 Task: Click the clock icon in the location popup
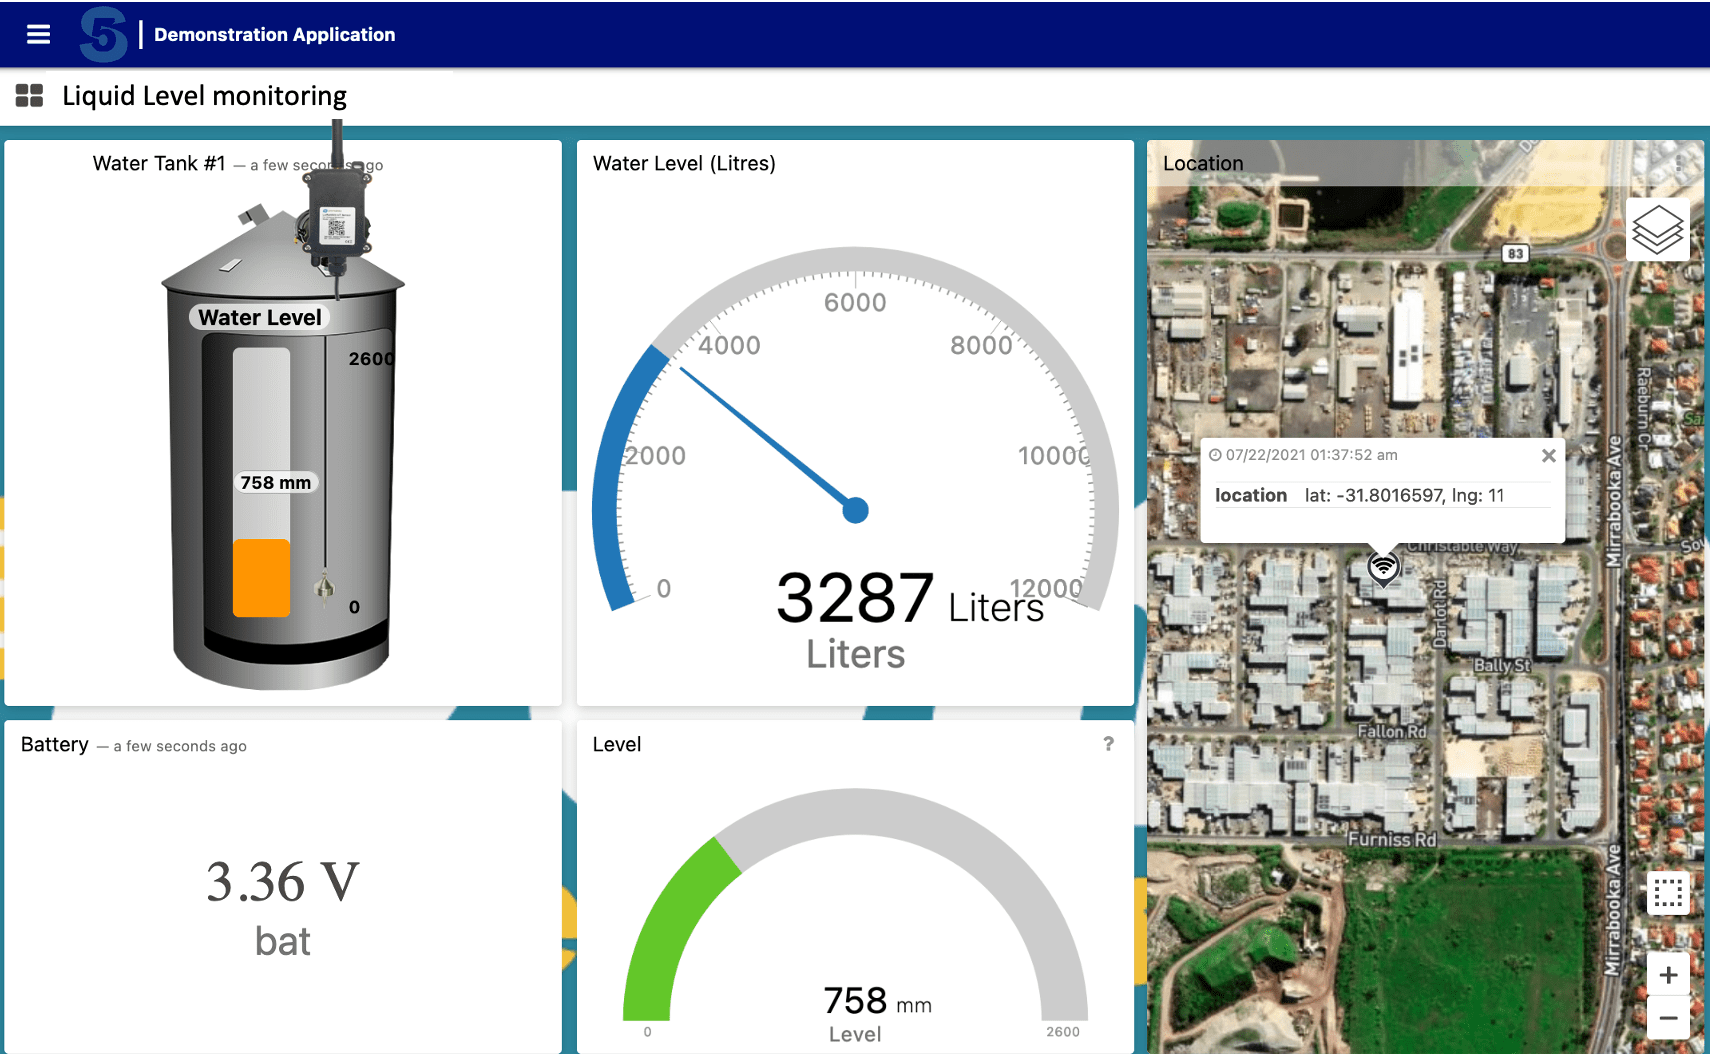1216,455
